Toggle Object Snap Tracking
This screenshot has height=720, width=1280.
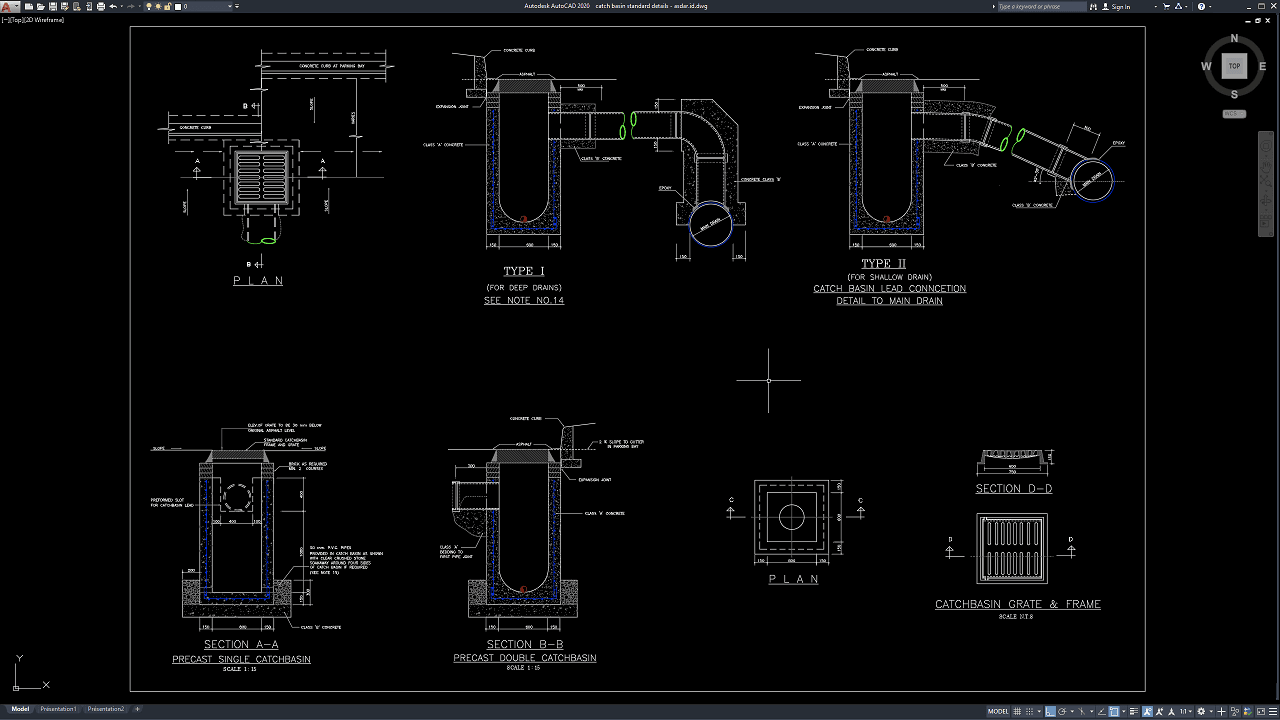tap(1102, 711)
